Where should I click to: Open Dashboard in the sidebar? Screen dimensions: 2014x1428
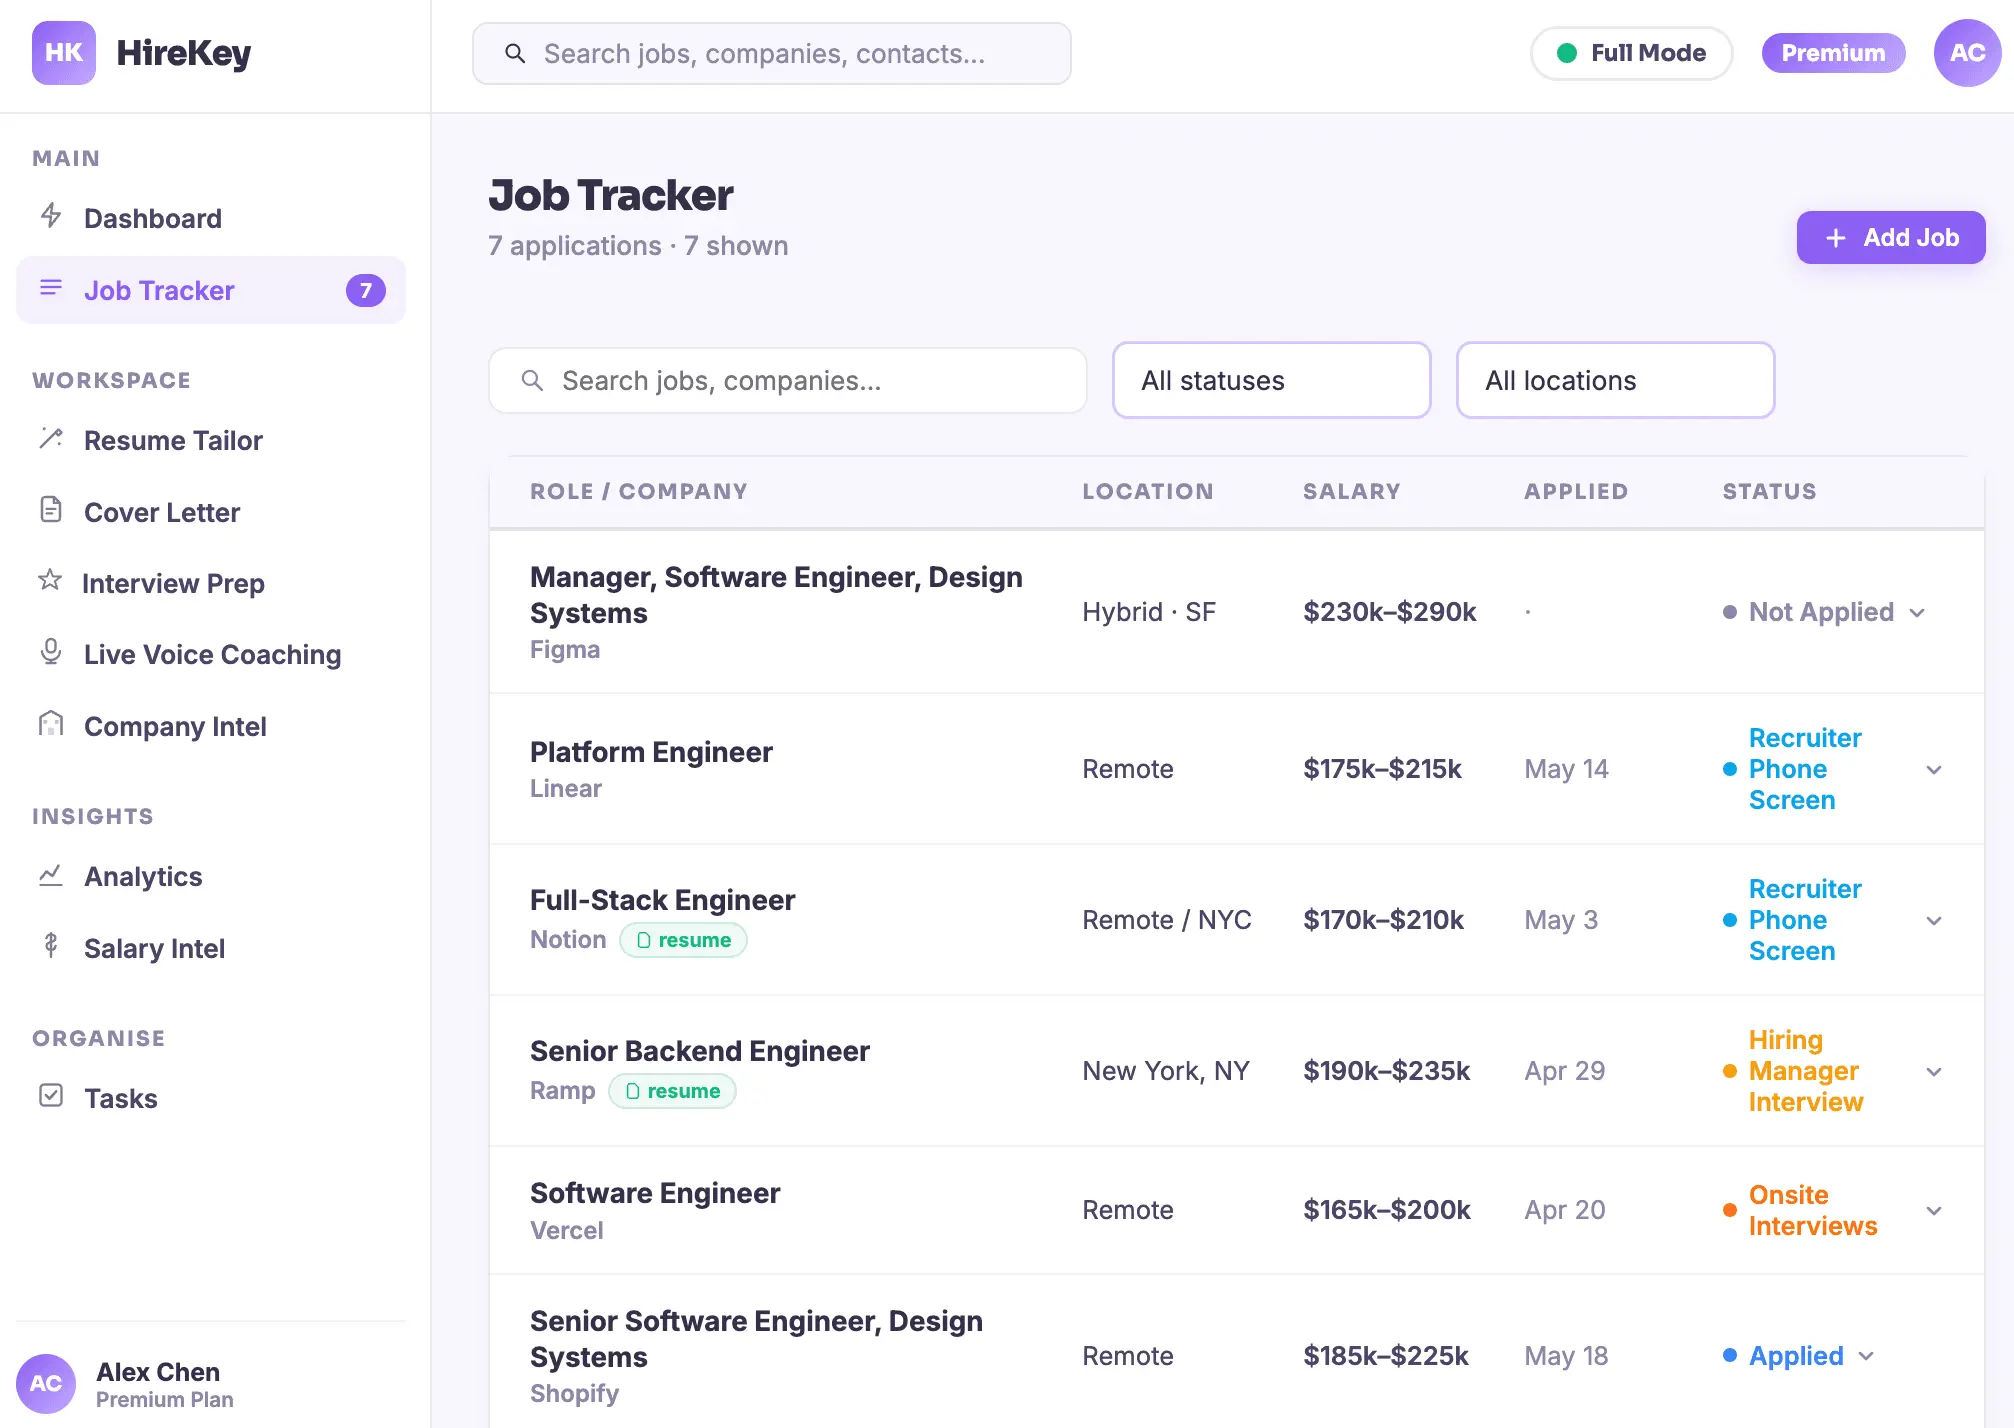(x=211, y=218)
